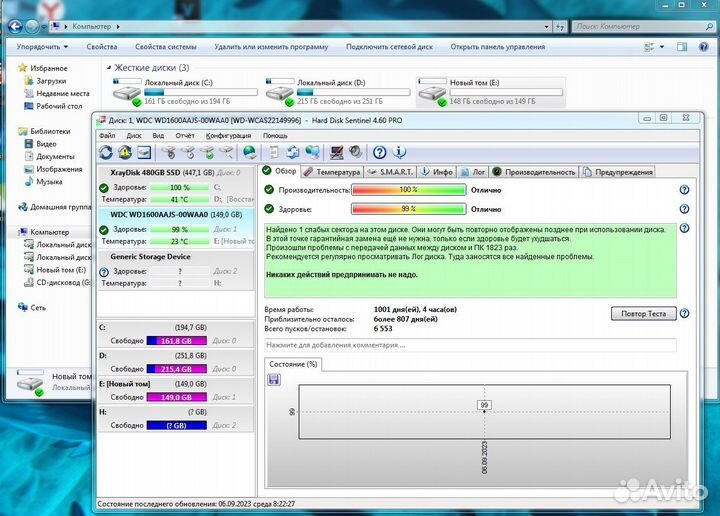
Task: Switch to Обзор tab
Action: pyautogui.click(x=279, y=171)
